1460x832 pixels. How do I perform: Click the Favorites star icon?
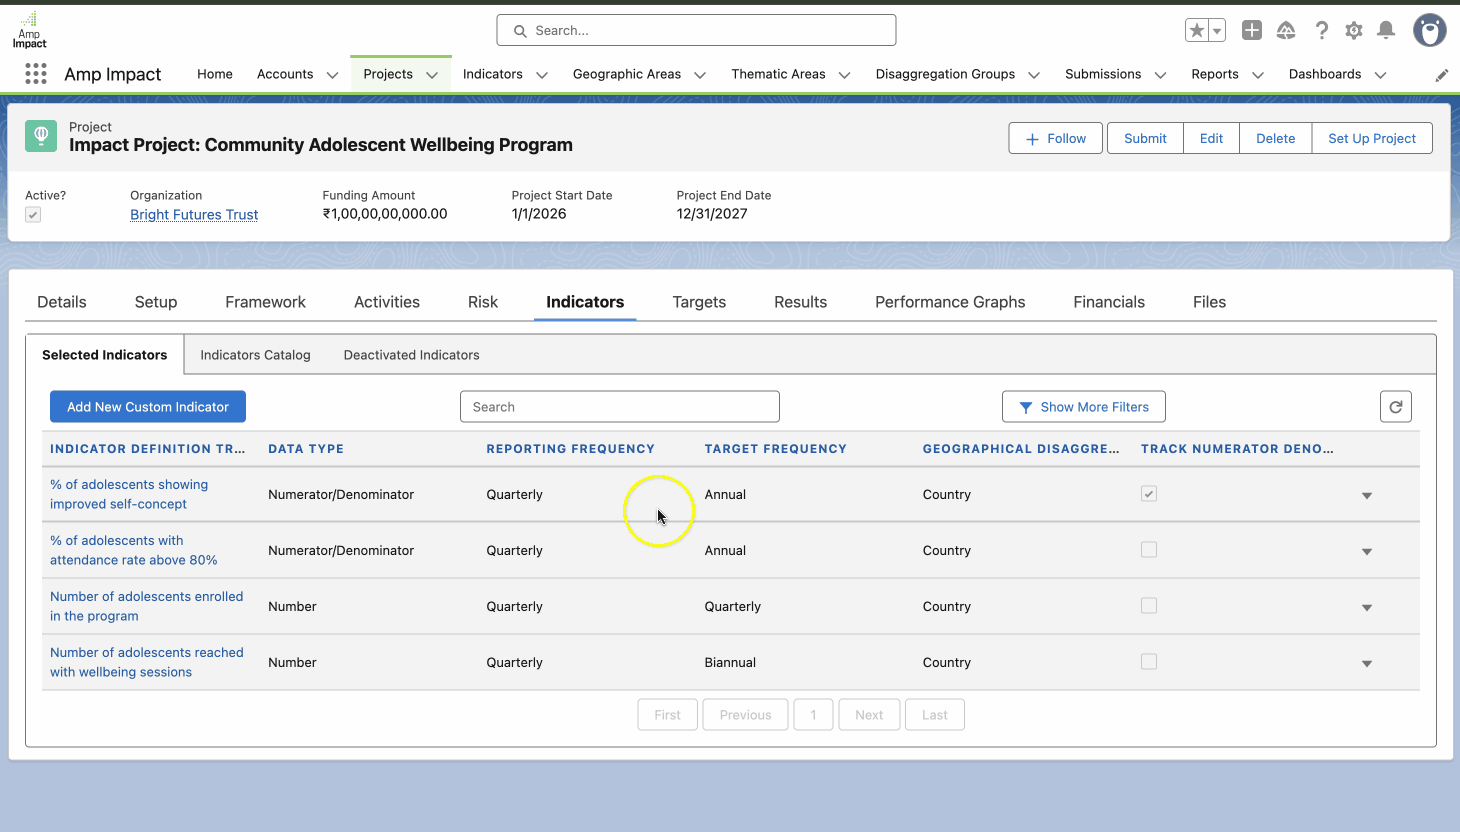coord(1197,31)
